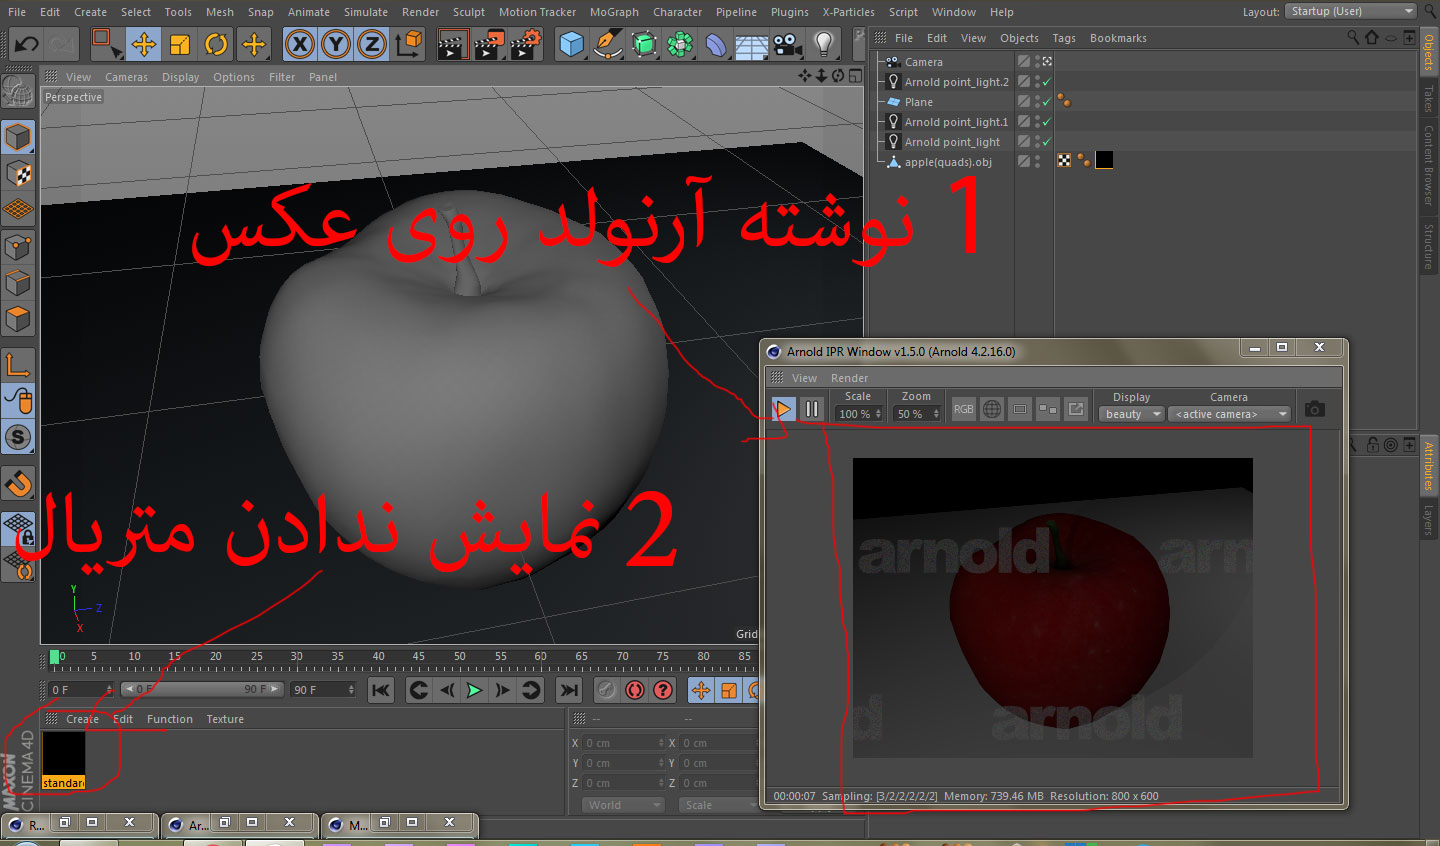1440x846 pixels.
Task: Select the Live Selection tool
Action: point(106,44)
